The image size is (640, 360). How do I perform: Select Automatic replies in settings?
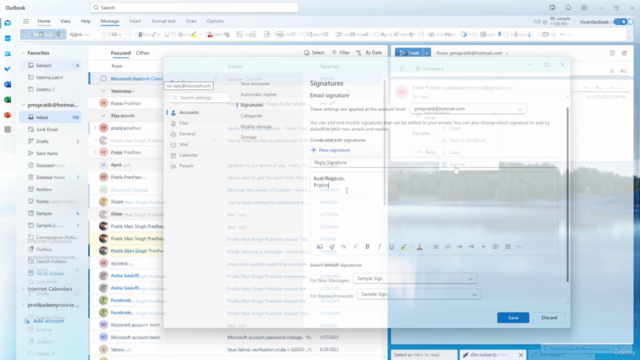(x=258, y=94)
